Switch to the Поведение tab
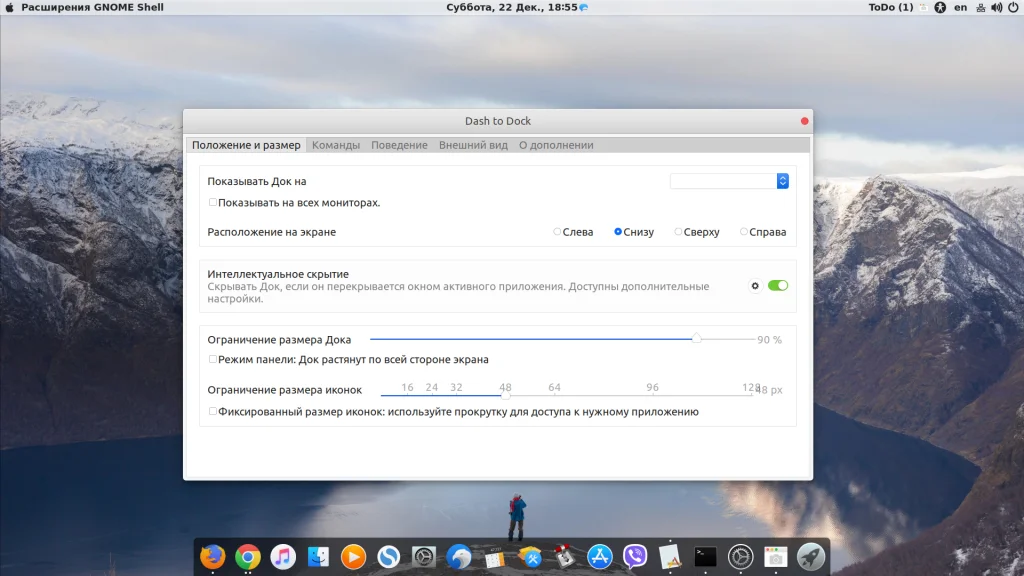The height and width of the screenshot is (576, 1024). (399, 145)
